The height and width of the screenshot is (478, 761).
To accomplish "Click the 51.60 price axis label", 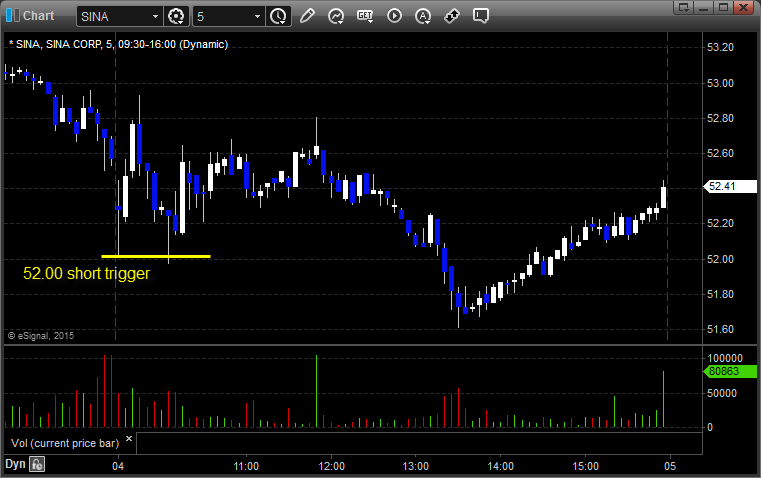I will click(x=720, y=330).
